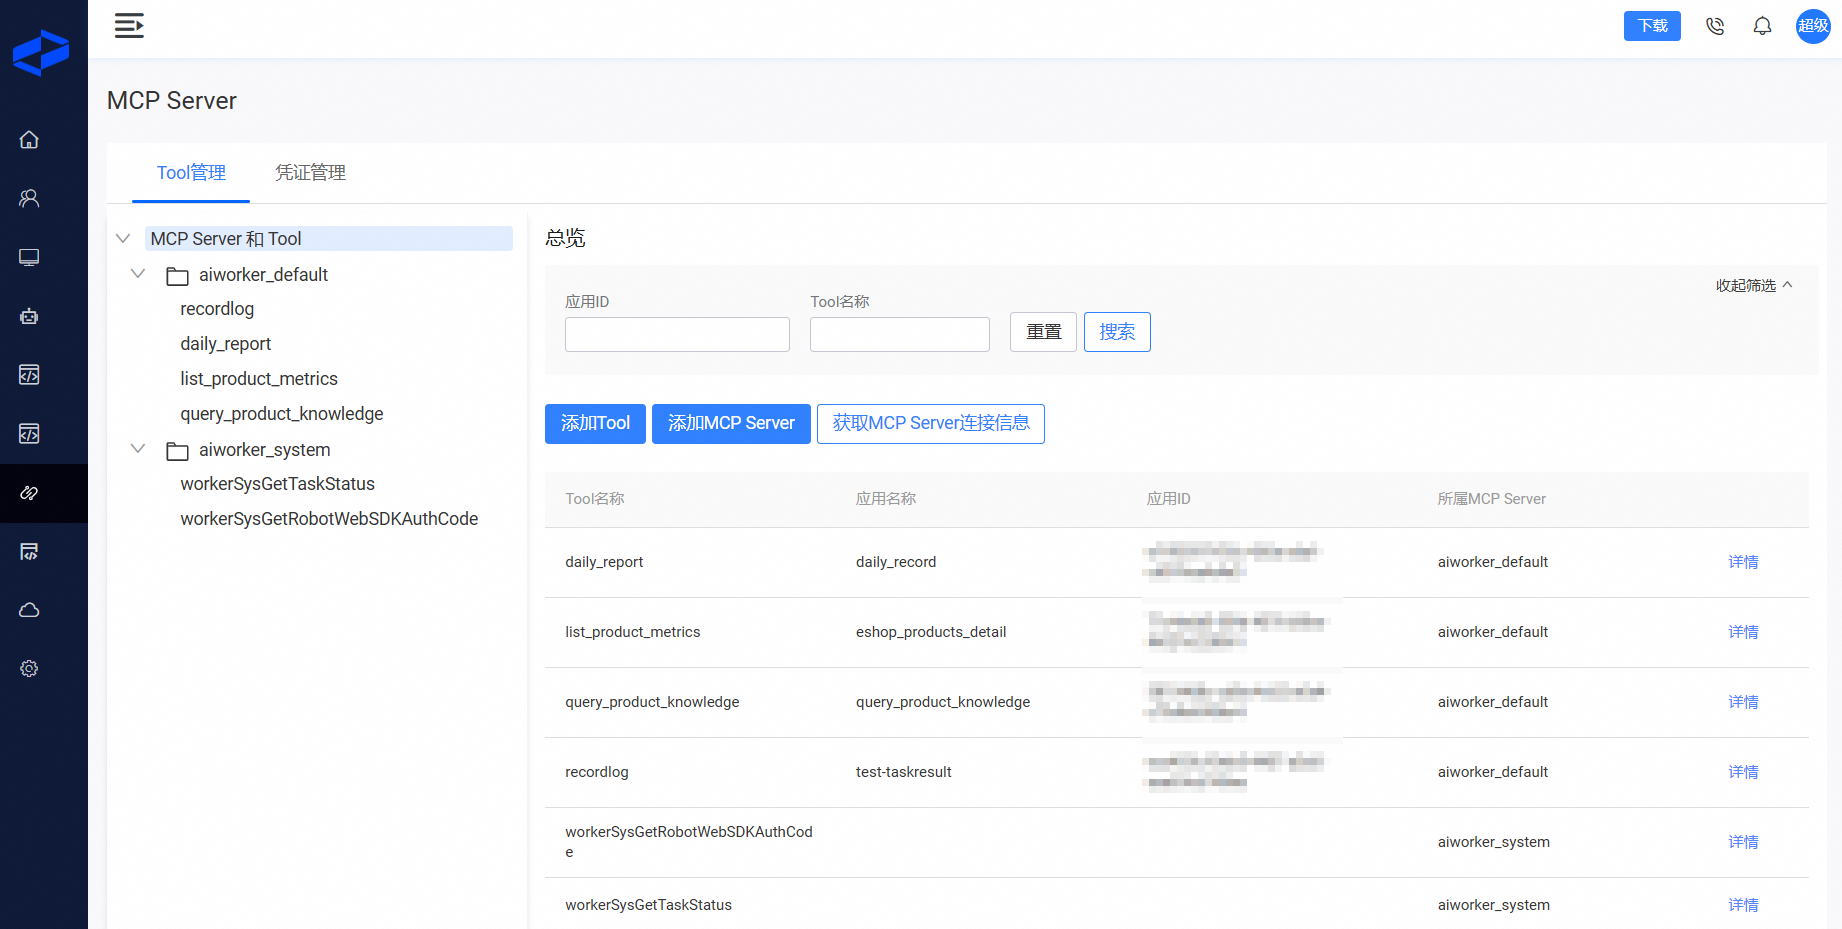The image size is (1842, 929).
Task: Select the aiworker_default folder in the tree
Action: 263,275
